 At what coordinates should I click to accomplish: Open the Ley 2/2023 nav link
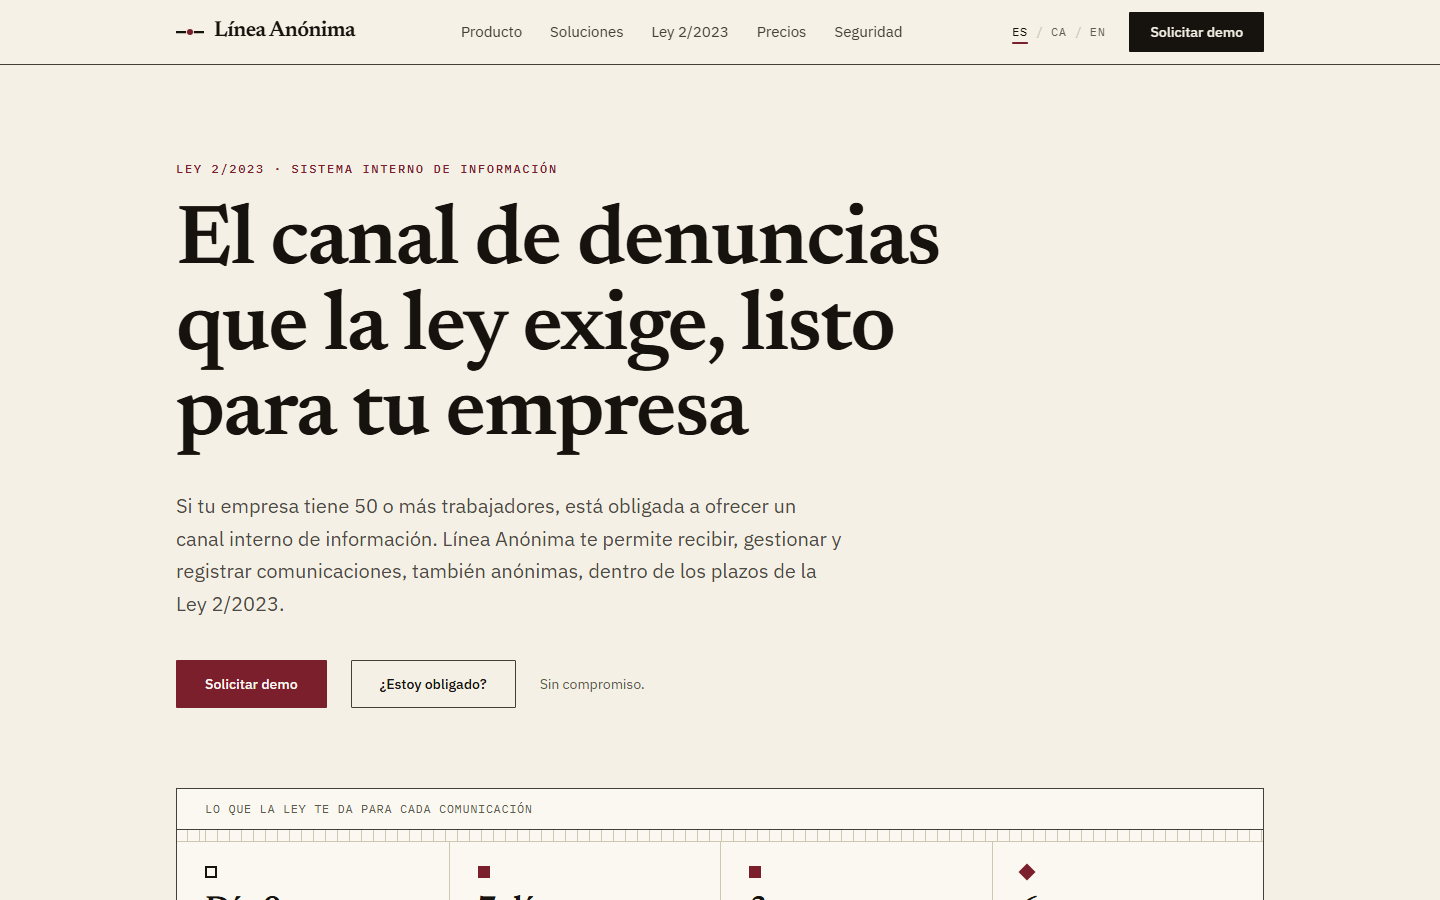690,32
